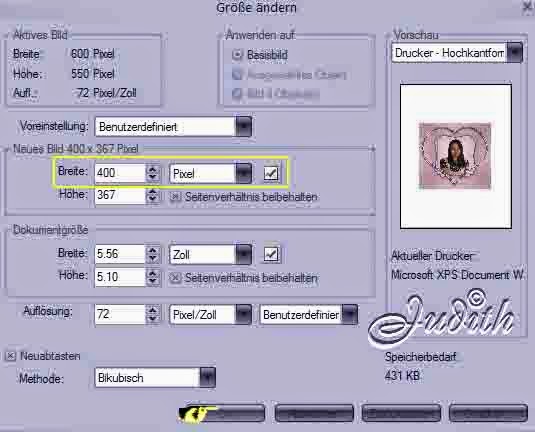Click the Dokumentgröße Breite field showing 5.56
Image resolution: width=535 pixels, height=432 pixels.
coord(120,254)
